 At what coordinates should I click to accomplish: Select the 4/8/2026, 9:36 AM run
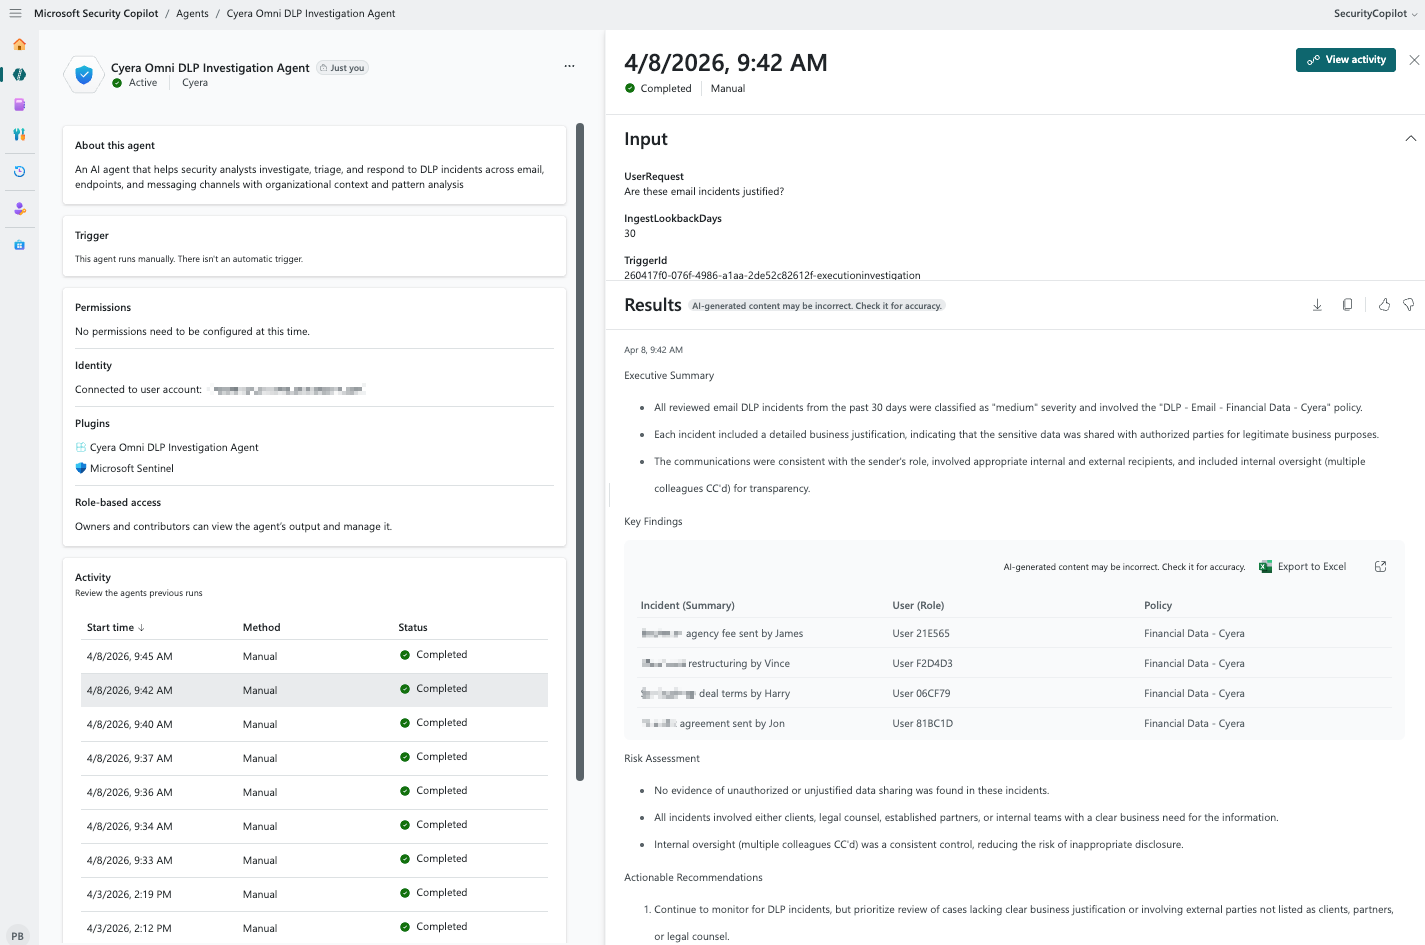(314, 792)
